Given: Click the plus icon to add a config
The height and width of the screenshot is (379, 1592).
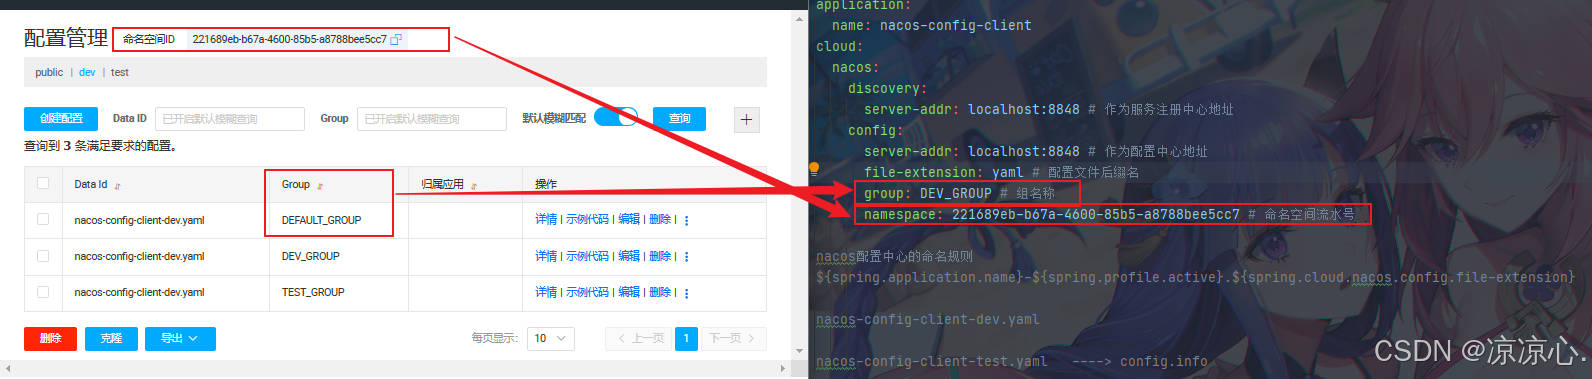Looking at the screenshot, I should tap(746, 119).
